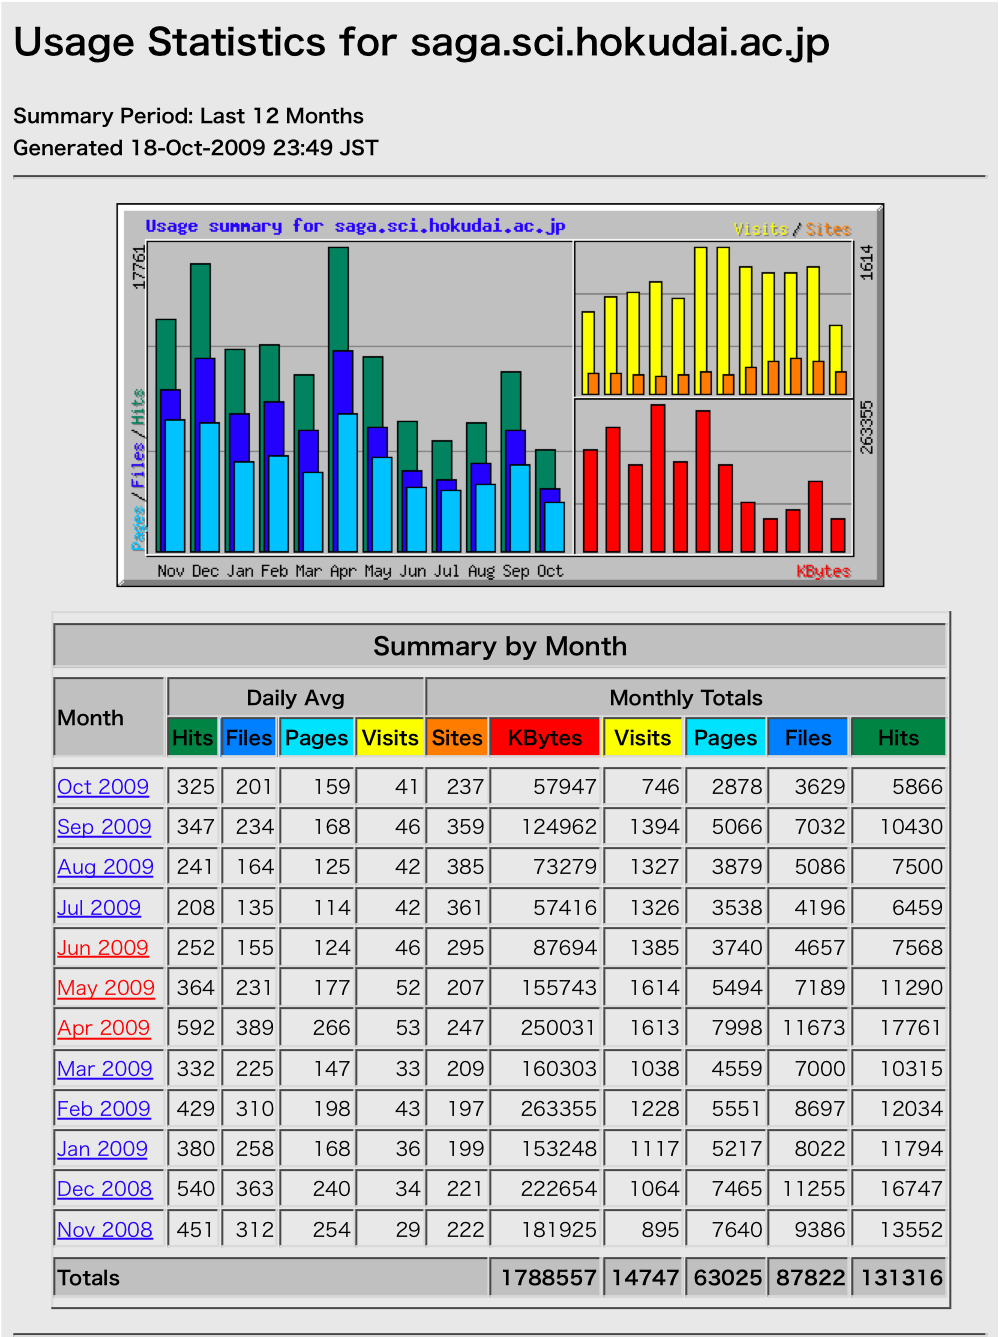Open the Aug 2009 monthly report link

105,867
